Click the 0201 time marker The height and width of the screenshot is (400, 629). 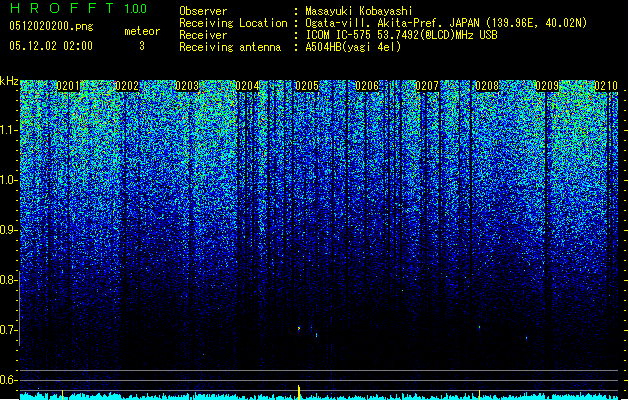pyautogui.click(x=68, y=86)
